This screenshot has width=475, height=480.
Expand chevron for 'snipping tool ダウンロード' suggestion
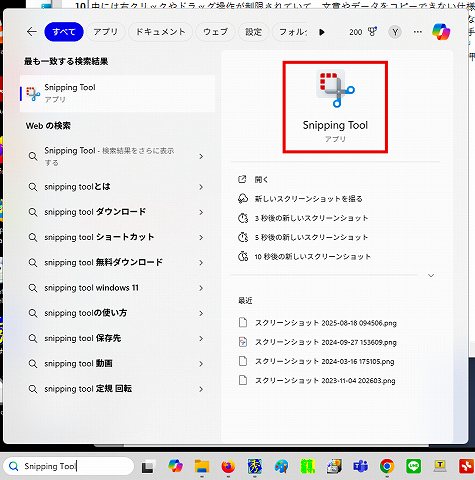(201, 212)
